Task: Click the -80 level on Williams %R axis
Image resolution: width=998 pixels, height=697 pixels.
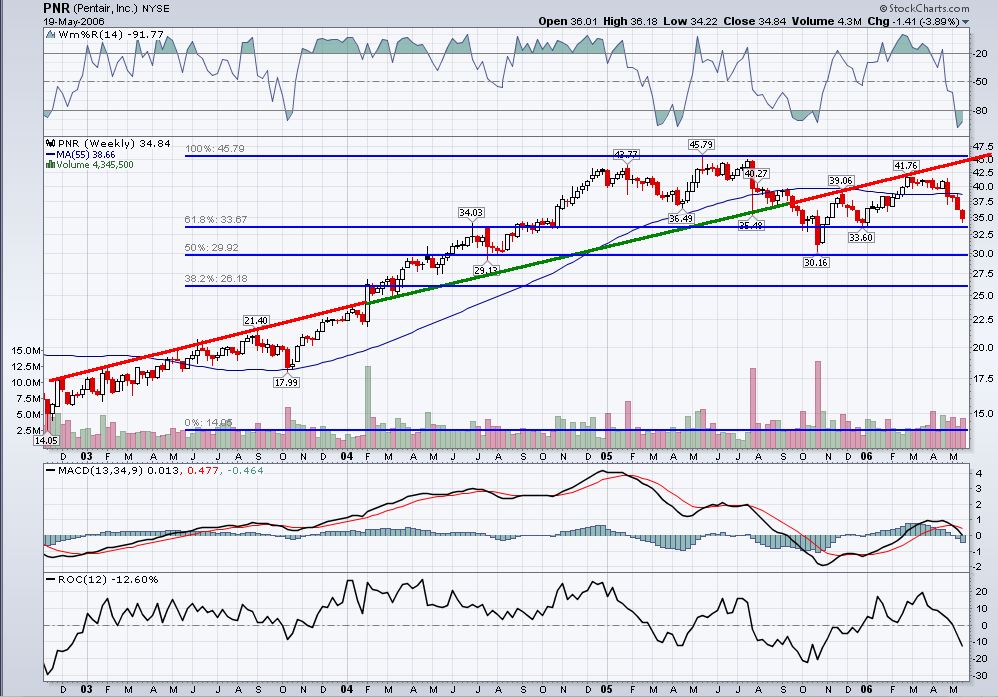Action: click(x=980, y=111)
